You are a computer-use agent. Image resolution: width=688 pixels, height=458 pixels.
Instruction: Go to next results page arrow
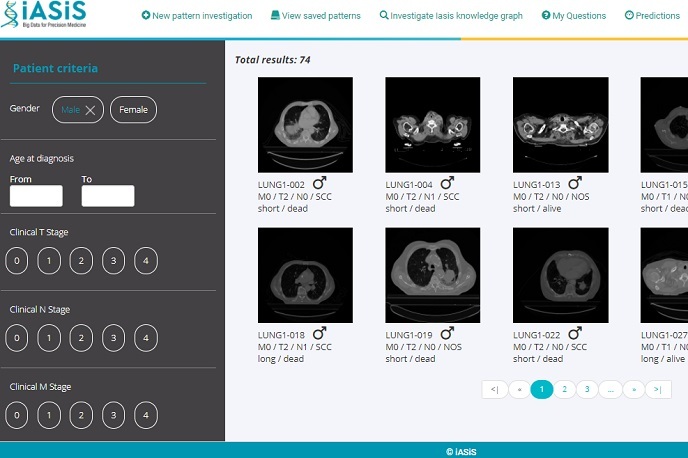633,390
